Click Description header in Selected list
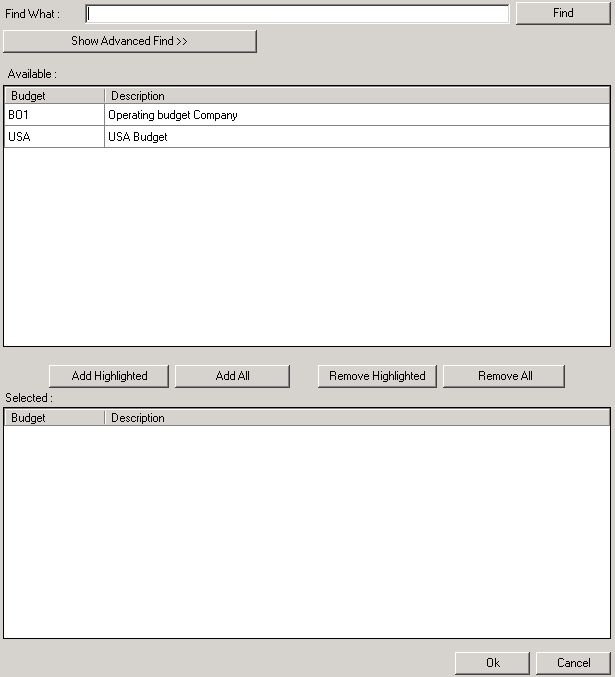The height and width of the screenshot is (677, 615). click(356, 418)
